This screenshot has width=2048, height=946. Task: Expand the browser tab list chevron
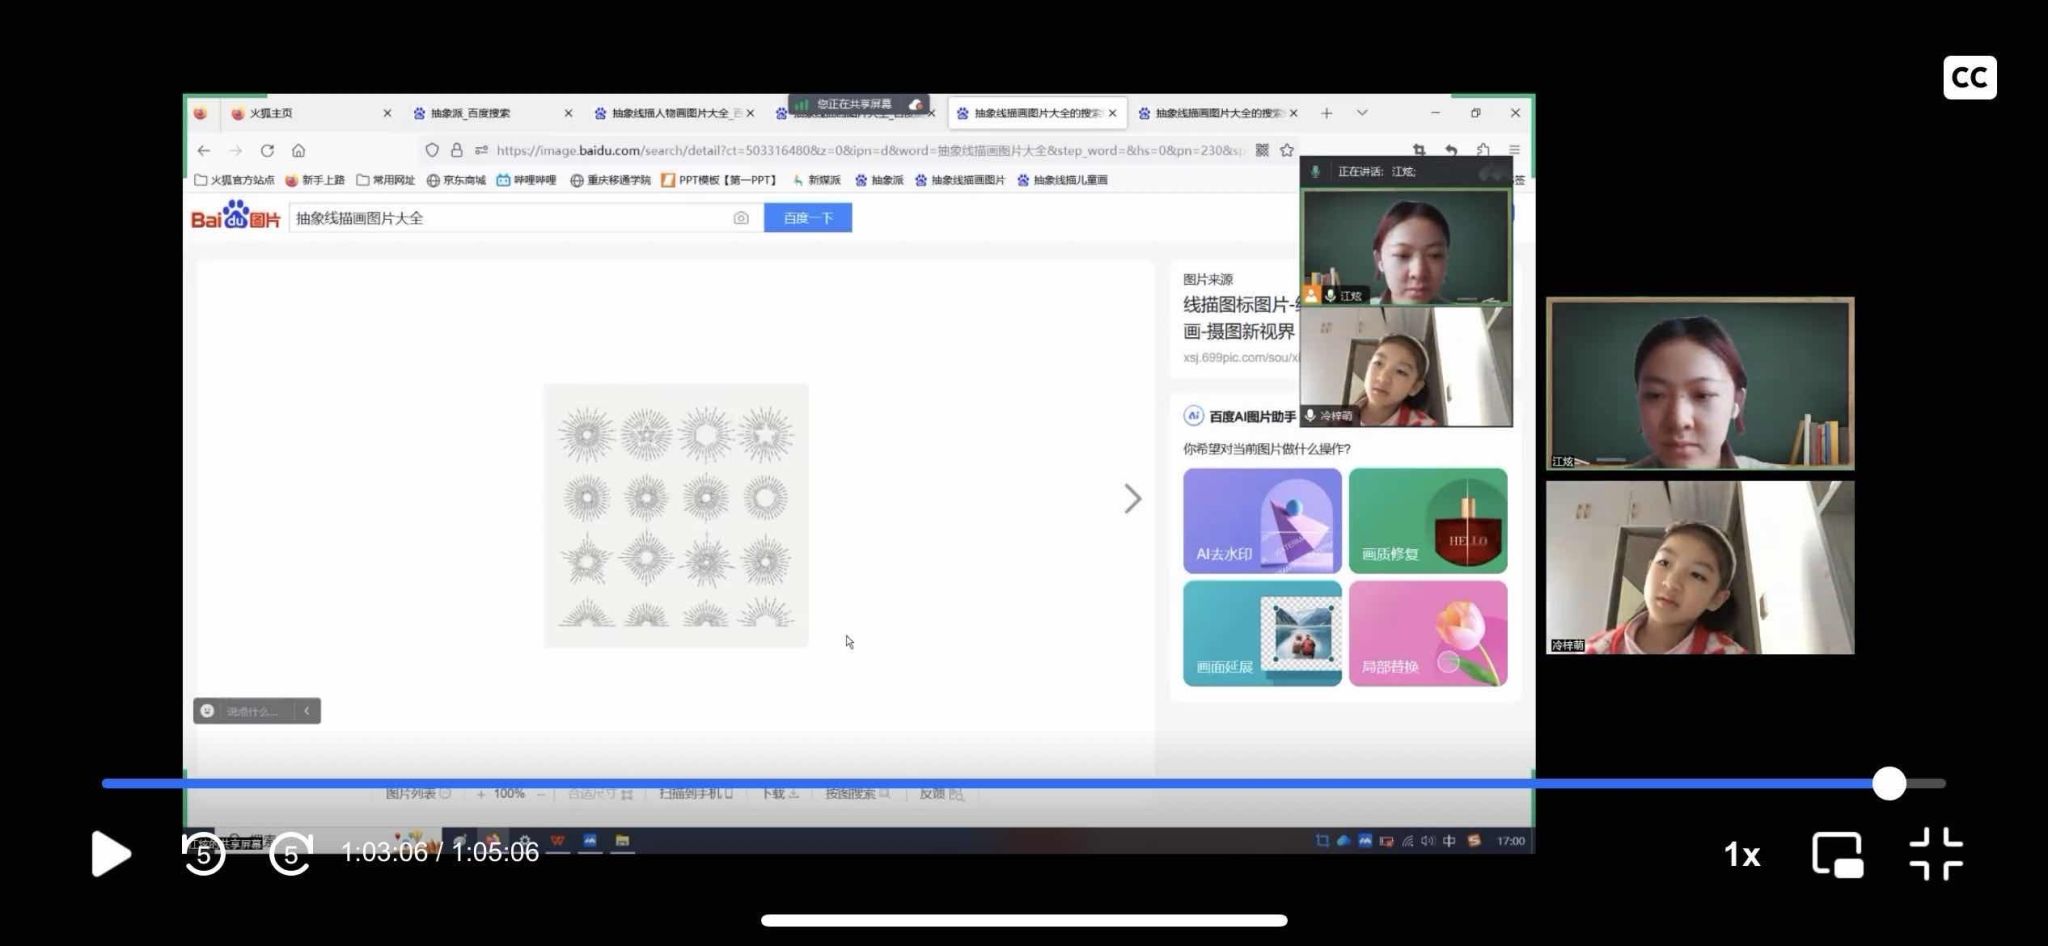tap(1362, 113)
